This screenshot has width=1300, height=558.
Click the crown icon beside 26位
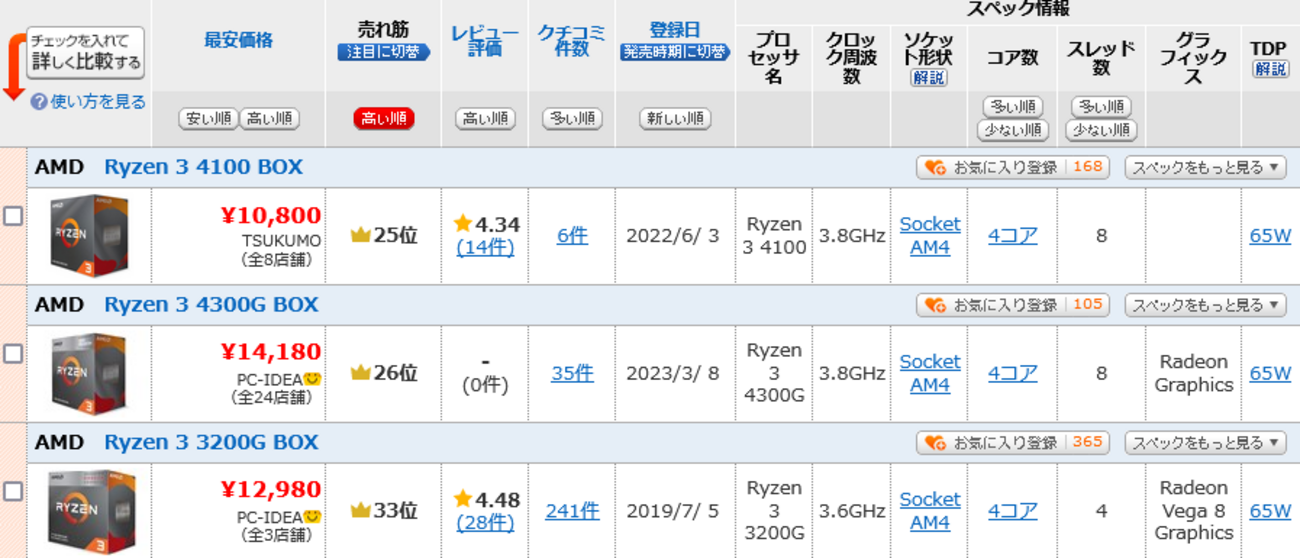click(x=360, y=373)
